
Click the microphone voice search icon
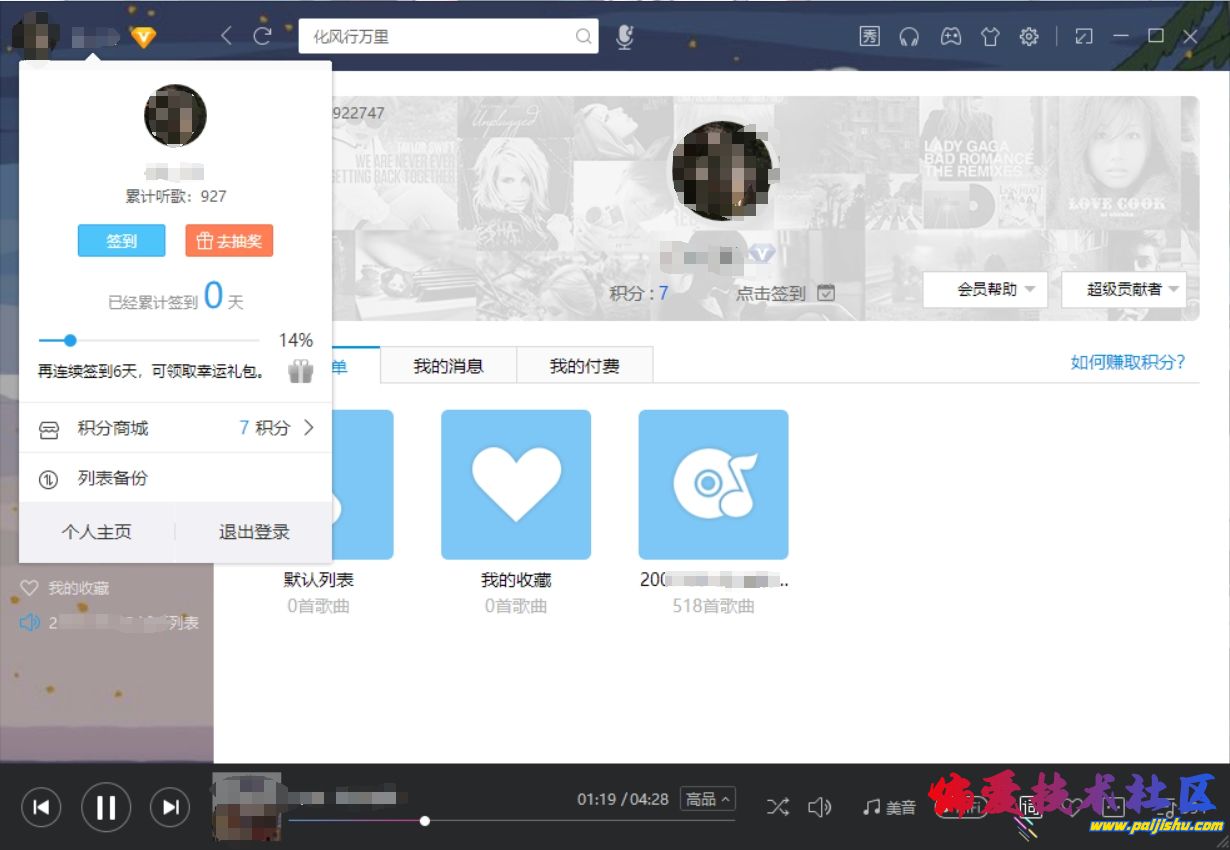[625, 37]
